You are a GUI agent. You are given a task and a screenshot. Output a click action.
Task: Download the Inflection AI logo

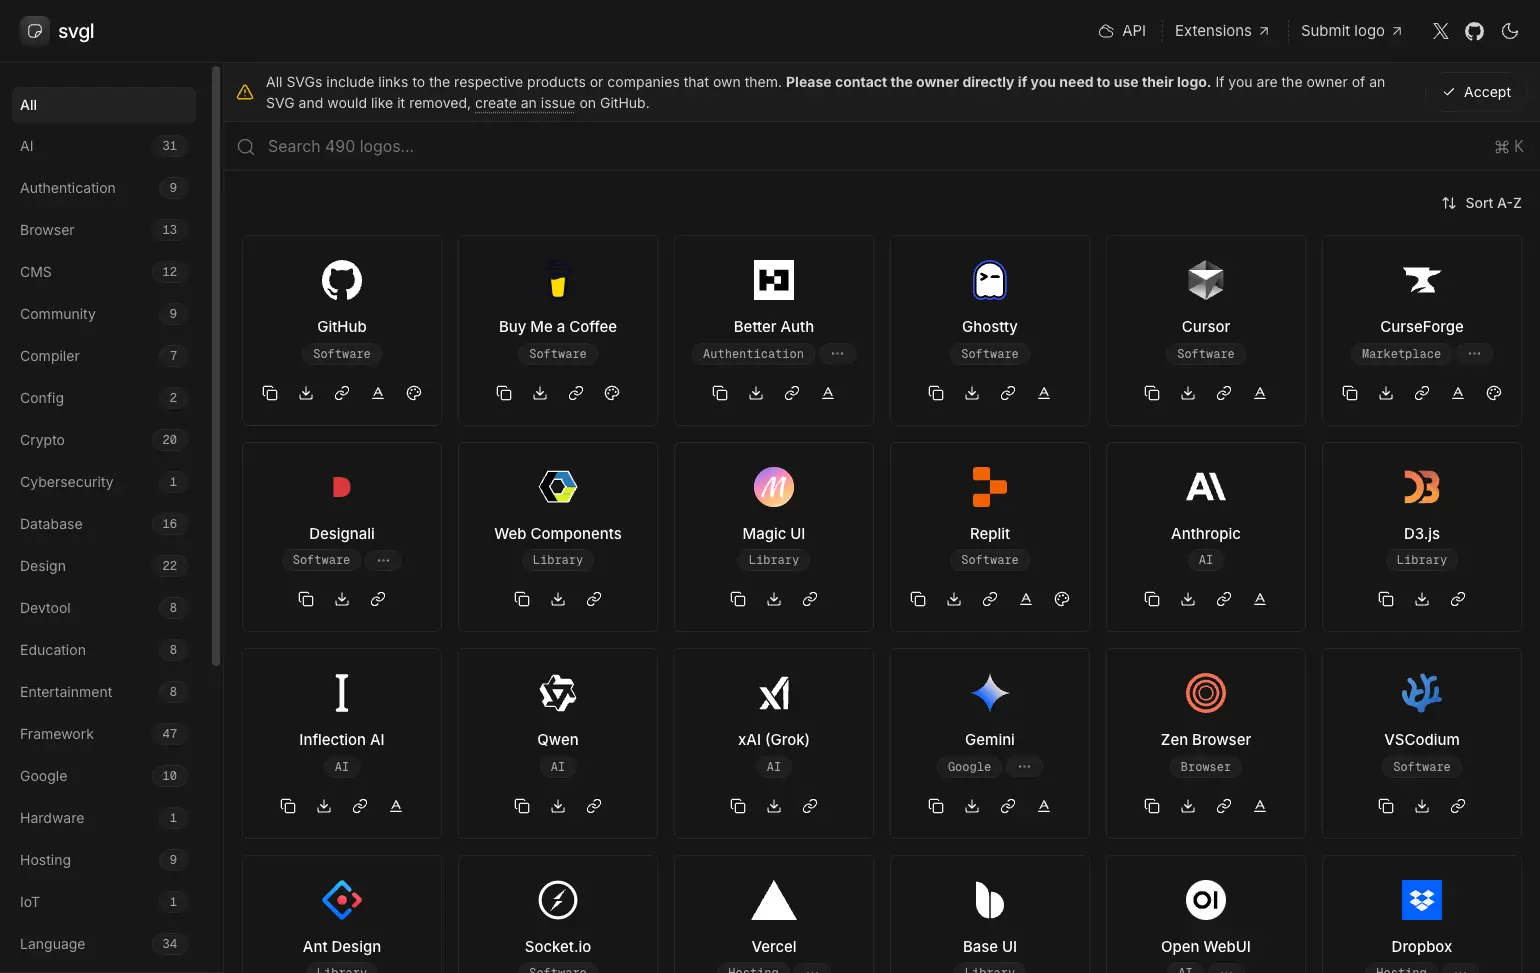pos(324,806)
